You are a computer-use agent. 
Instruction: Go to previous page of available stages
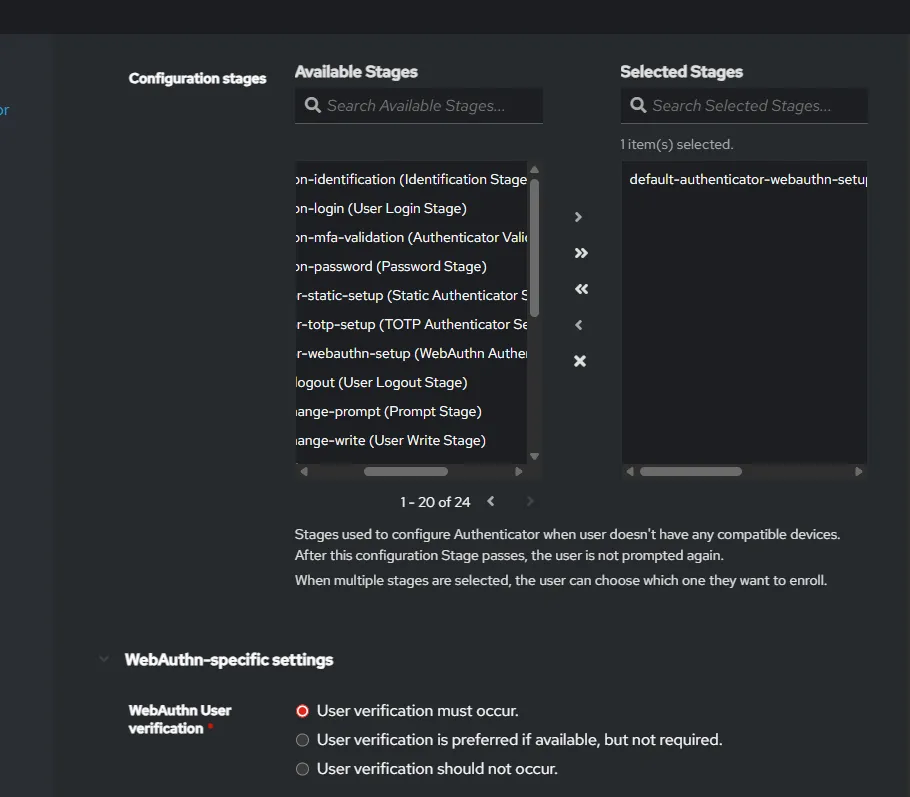point(491,501)
